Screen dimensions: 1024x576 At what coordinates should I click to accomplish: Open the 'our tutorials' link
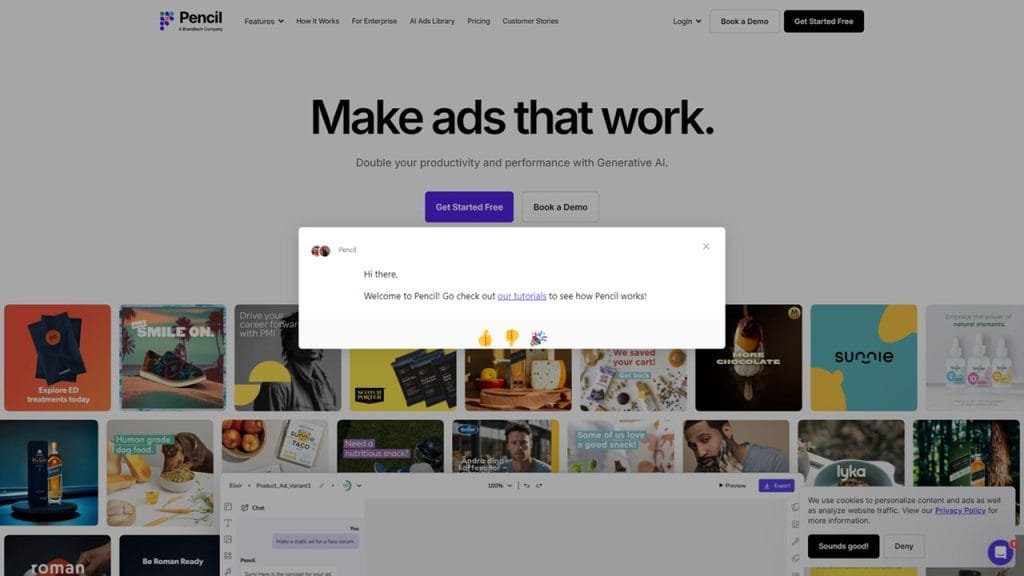[x=522, y=296]
